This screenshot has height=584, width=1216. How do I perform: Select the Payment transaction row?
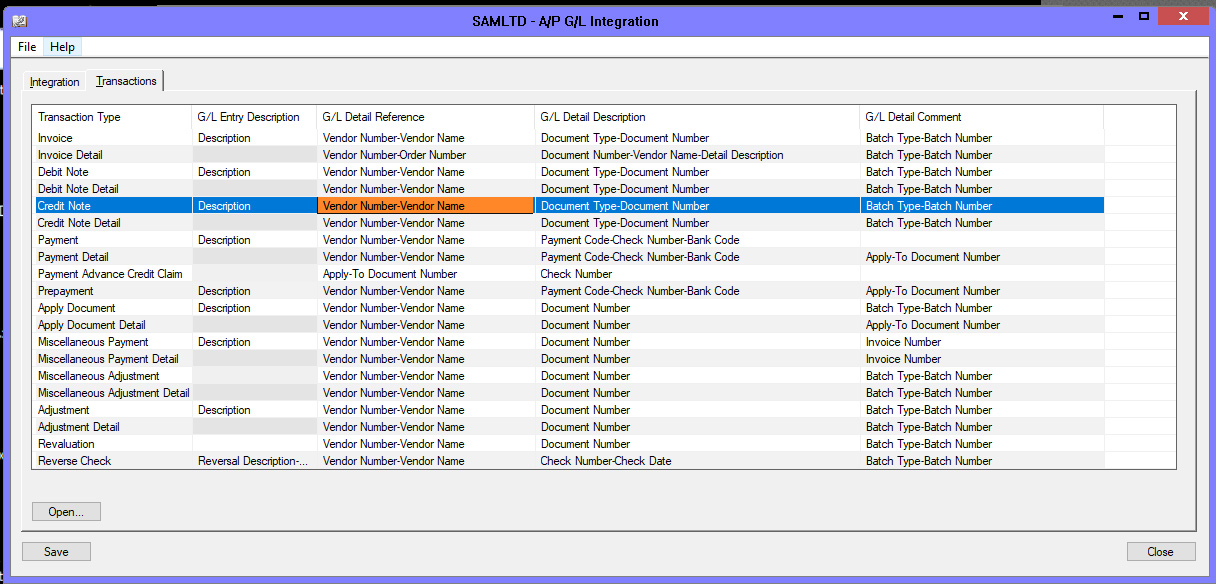click(568, 240)
